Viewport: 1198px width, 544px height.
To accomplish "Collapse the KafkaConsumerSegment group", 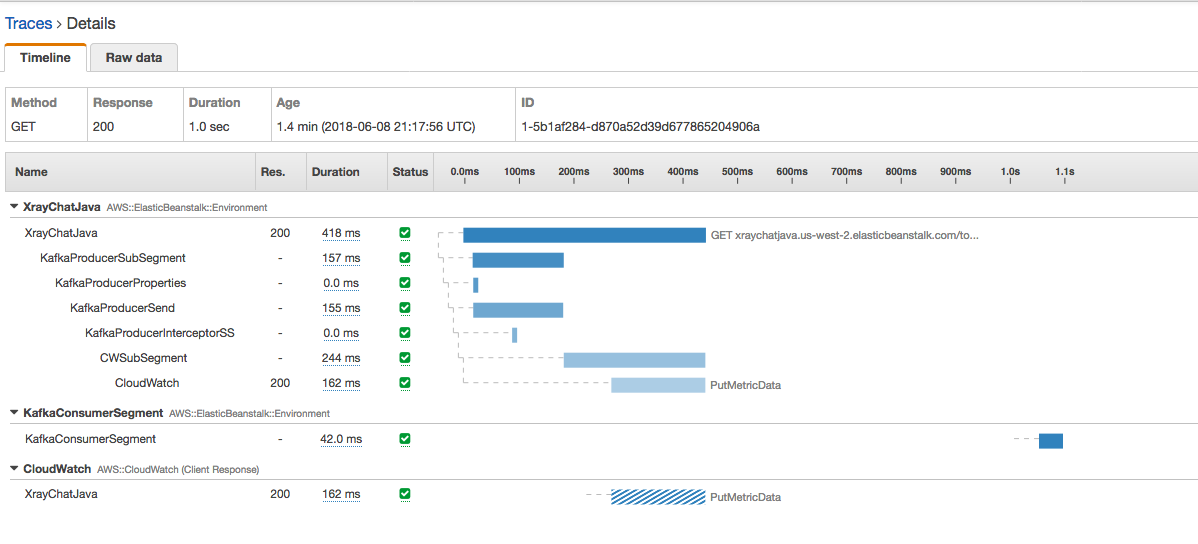I will (15, 413).
